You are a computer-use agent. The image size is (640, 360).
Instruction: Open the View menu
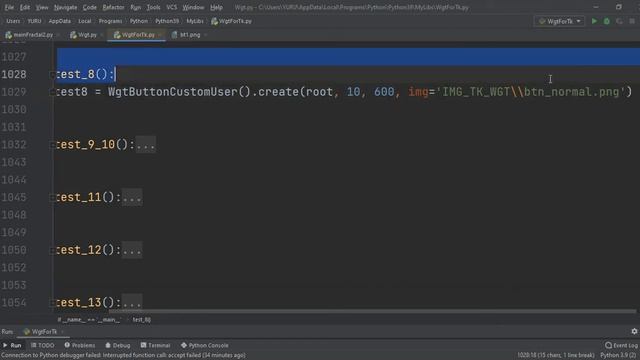(42, 7)
